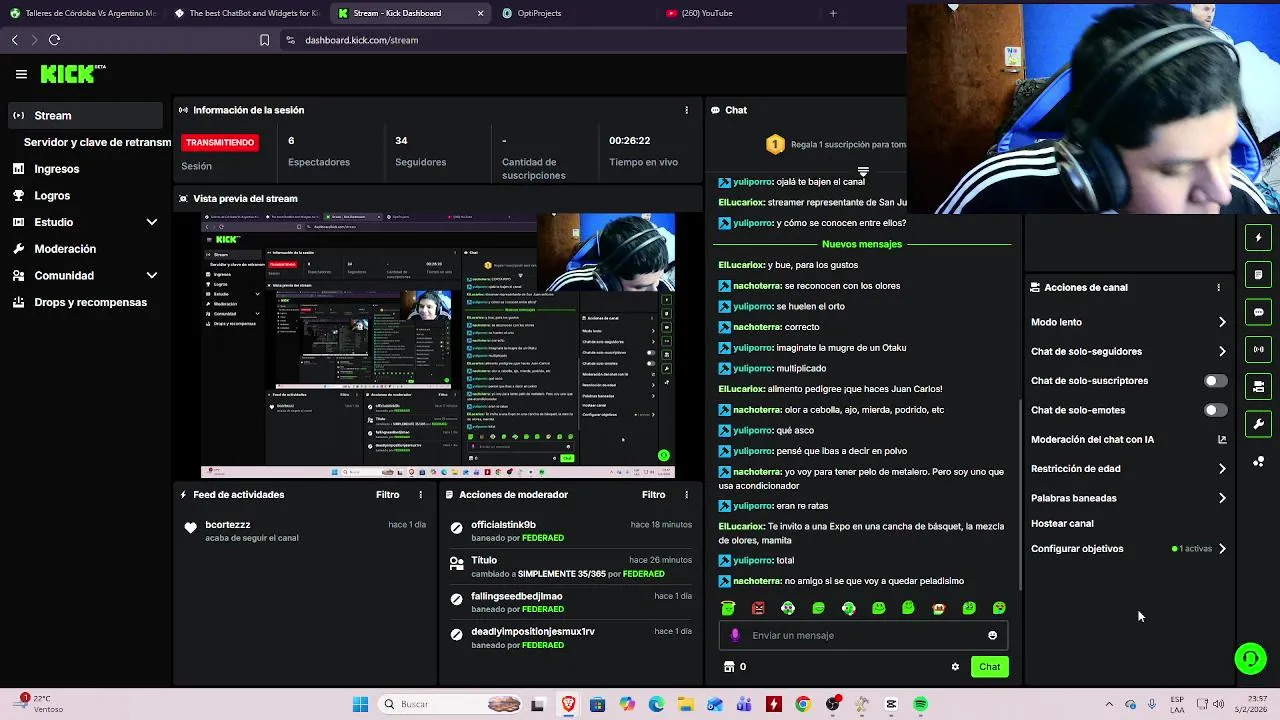
Task: Click the chat panel scrollbar
Action: (x=1020, y=495)
